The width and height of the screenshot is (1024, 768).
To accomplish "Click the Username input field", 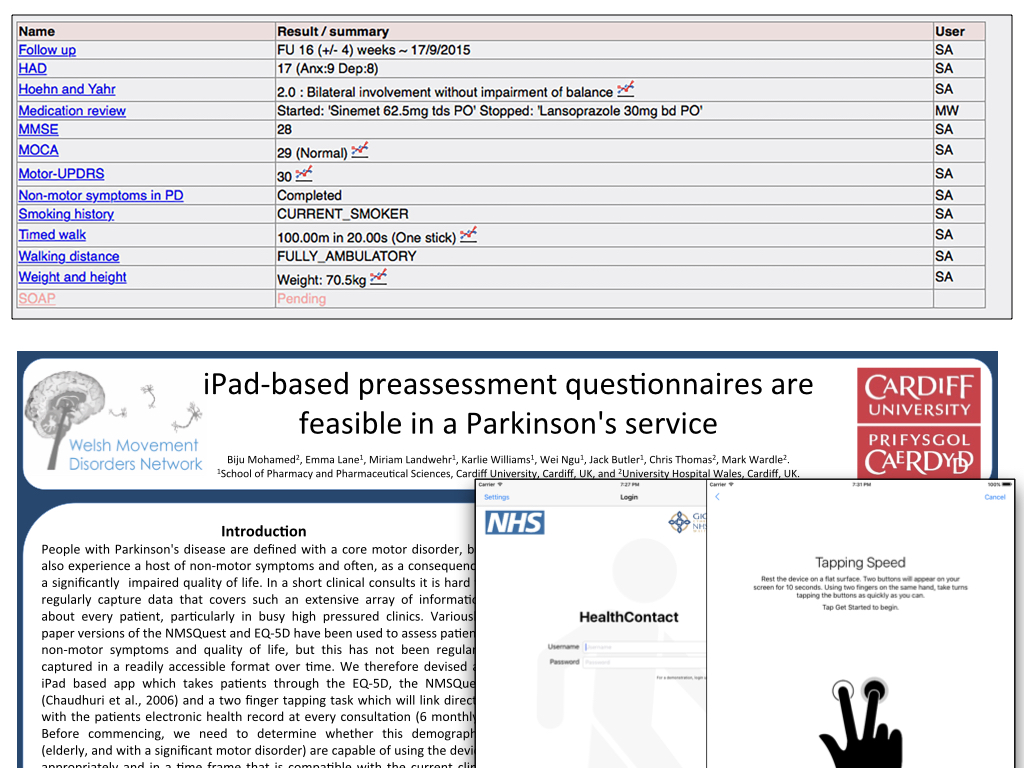I will pos(640,647).
